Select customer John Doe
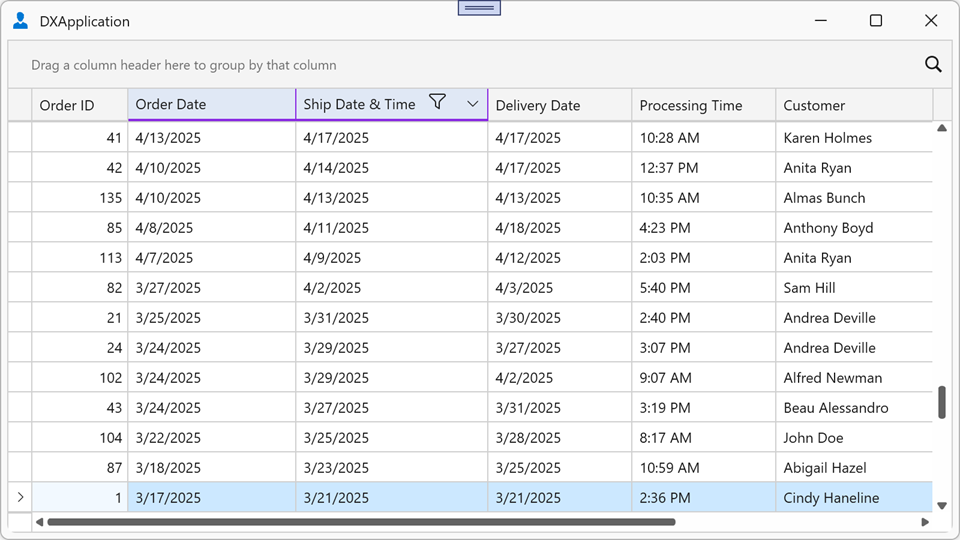This screenshot has width=960, height=540. point(854,438)
